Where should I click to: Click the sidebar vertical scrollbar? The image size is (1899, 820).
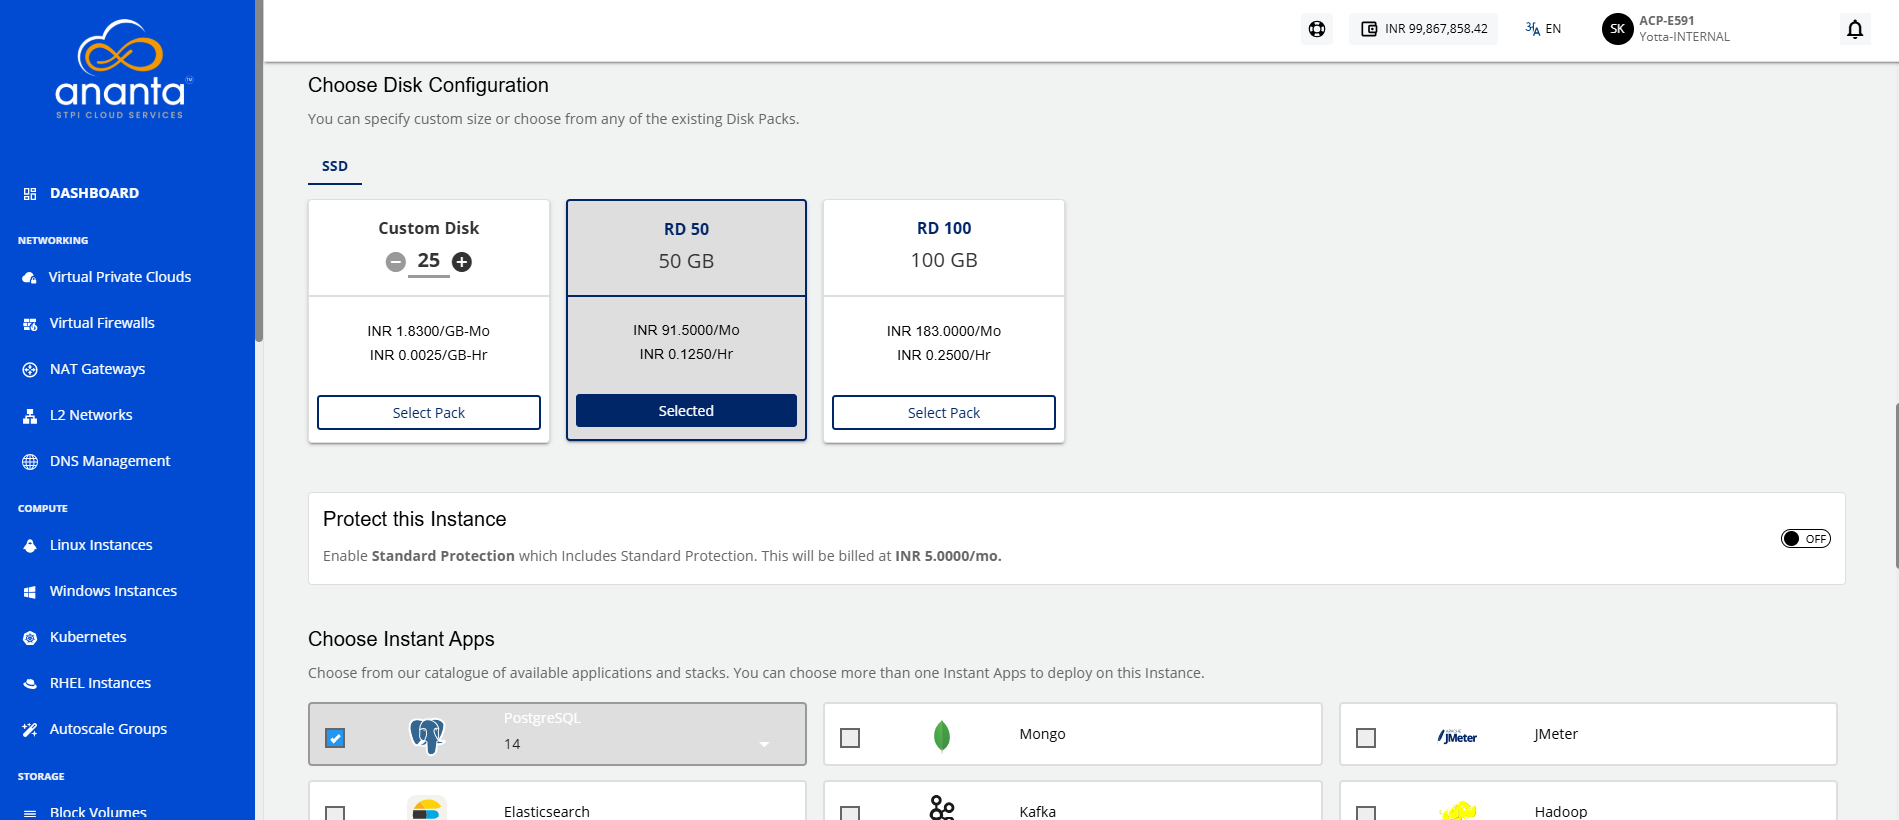(259, 171)
